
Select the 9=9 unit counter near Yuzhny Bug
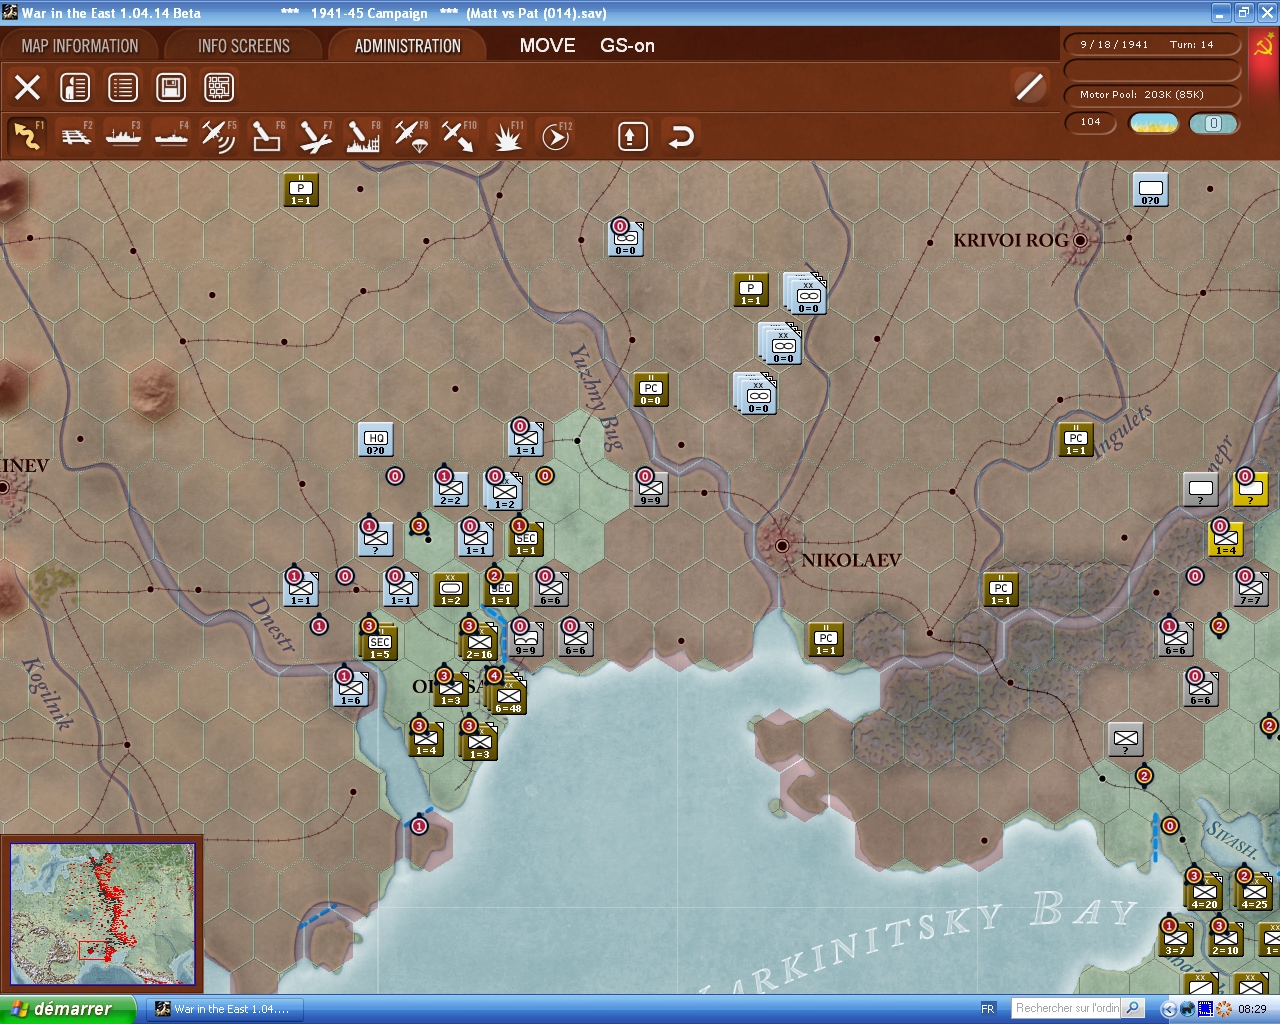(651, 489)
